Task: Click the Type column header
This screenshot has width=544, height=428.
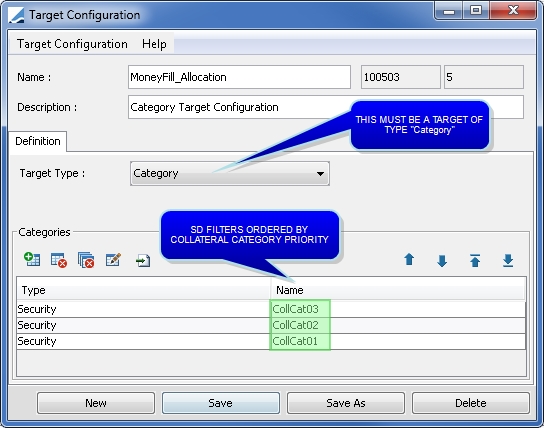Action: click(x=143, y=290)
